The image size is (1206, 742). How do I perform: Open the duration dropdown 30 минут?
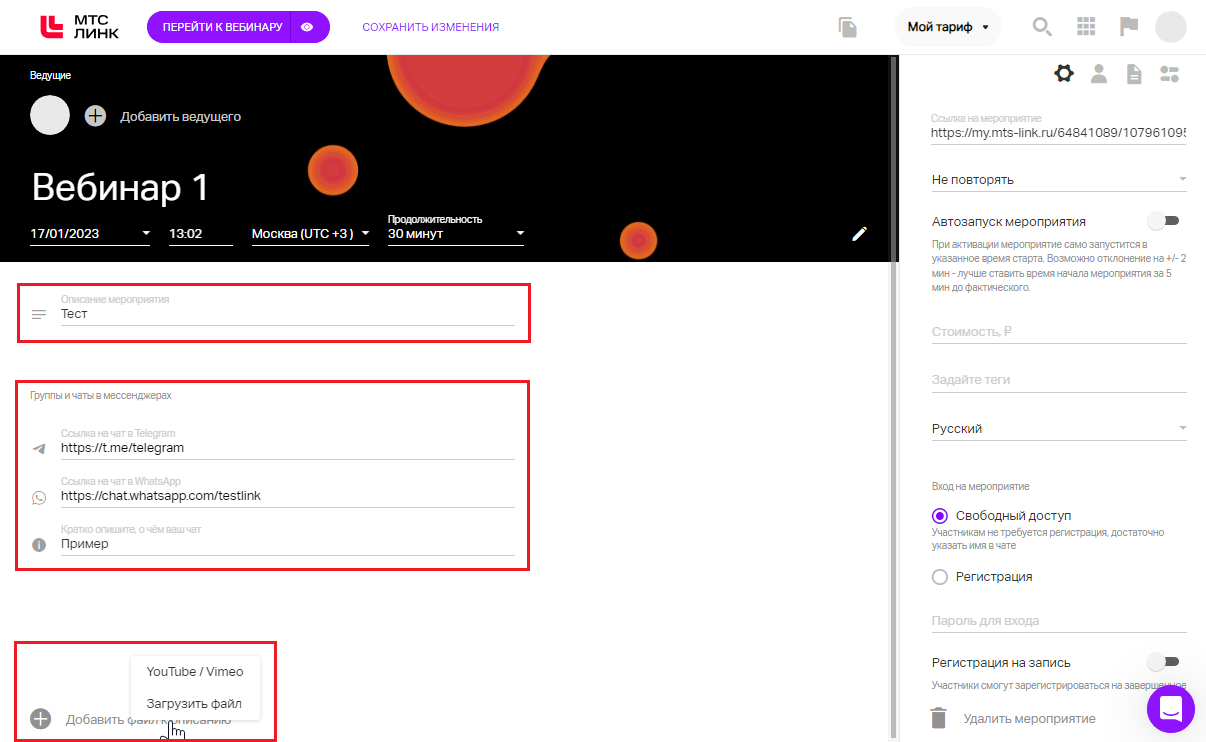456,234
